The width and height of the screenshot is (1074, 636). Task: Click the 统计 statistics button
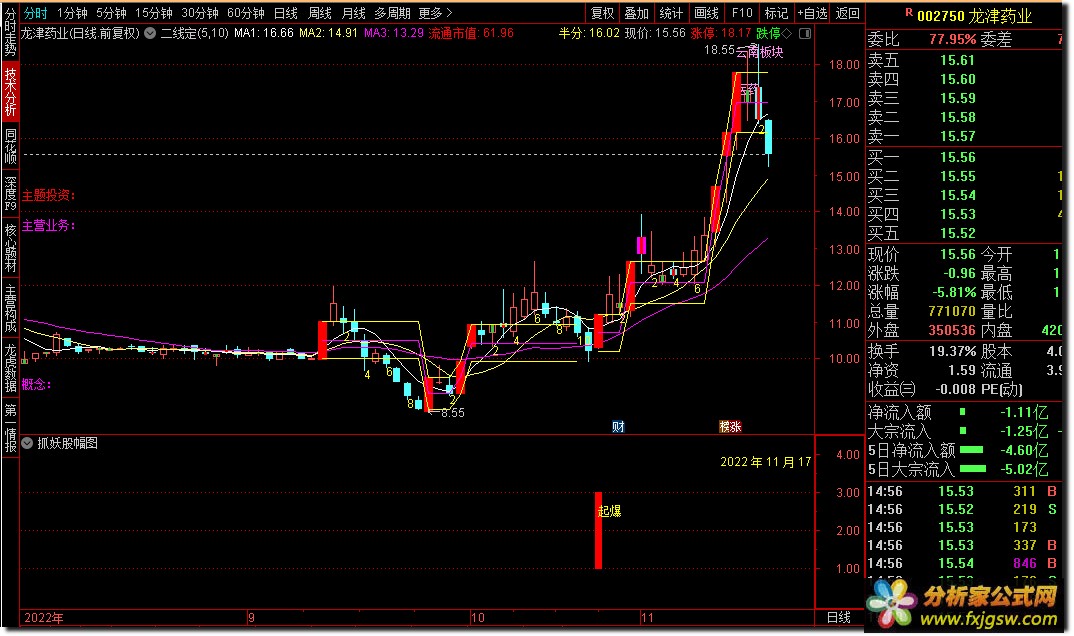(x=671, y=13)
